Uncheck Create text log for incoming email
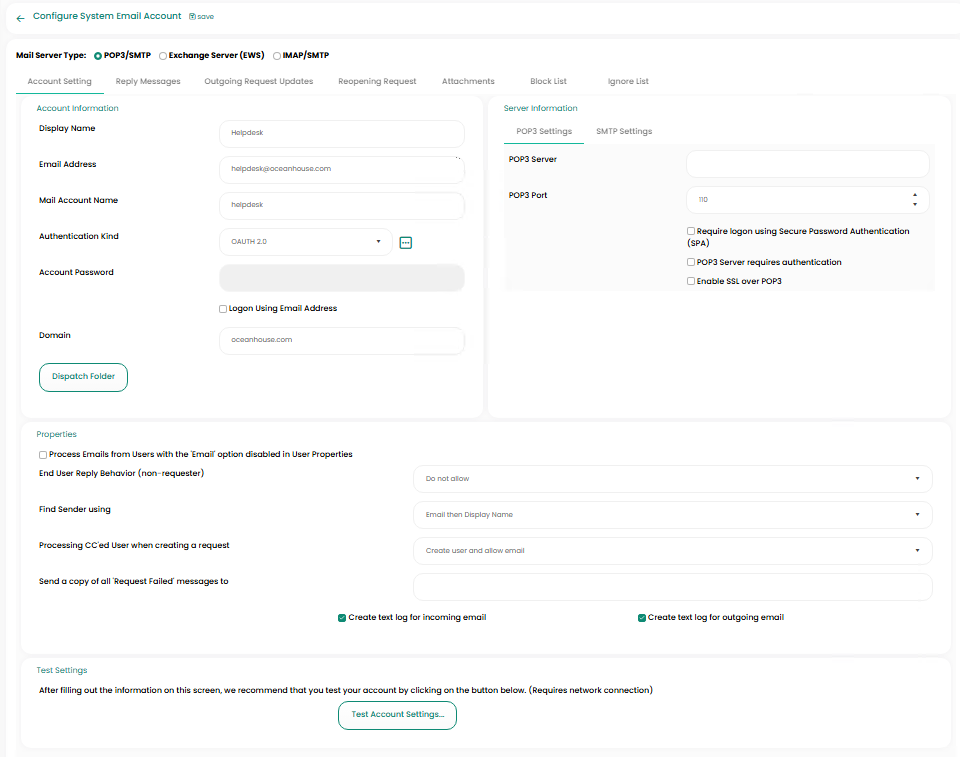This screenshot has height=757, width=960. [342, 618]
